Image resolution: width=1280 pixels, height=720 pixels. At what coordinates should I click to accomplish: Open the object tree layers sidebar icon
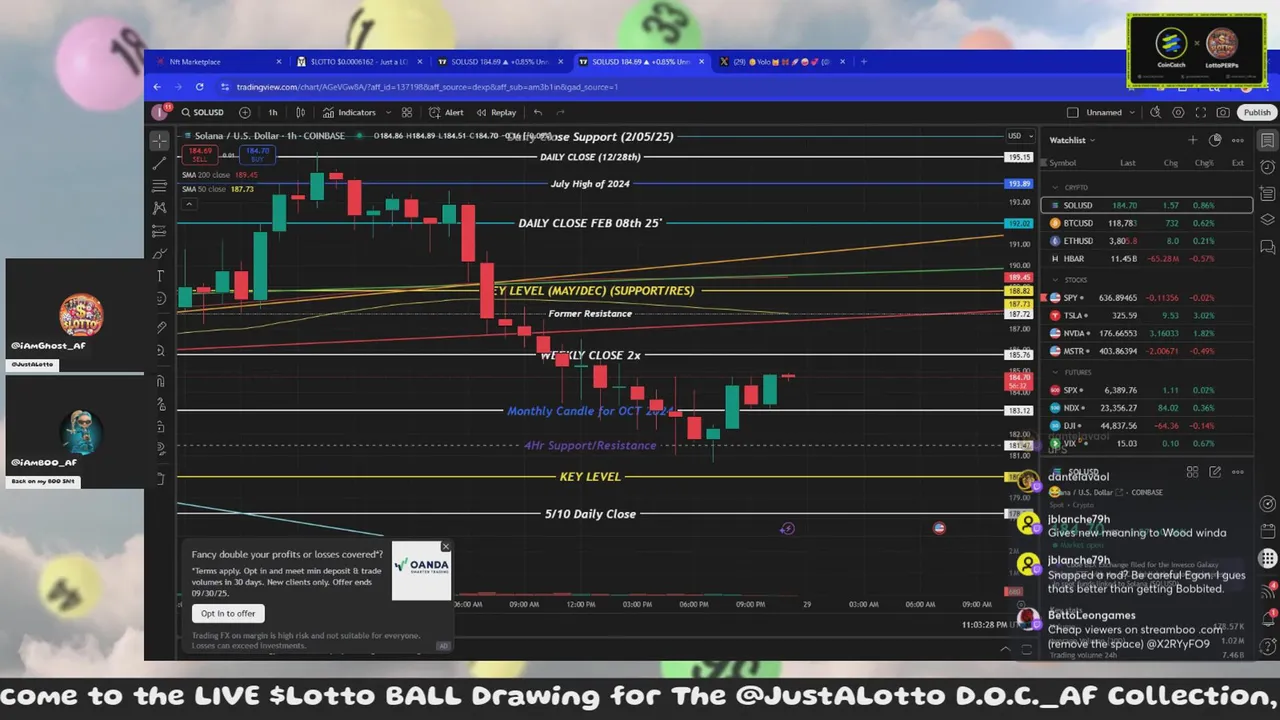[x=1267, y=219]
